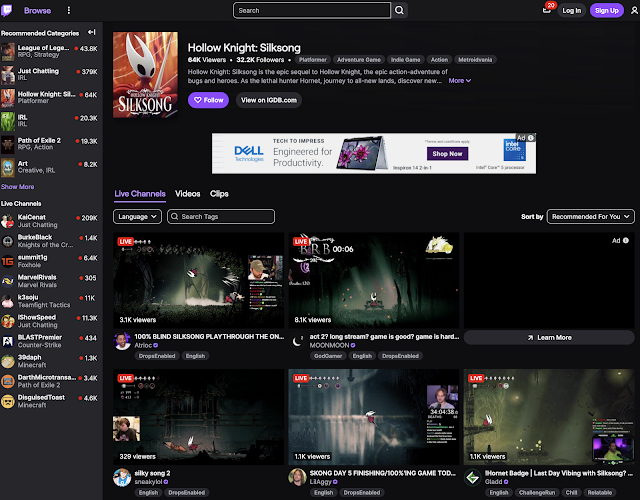Open MOONMOON's live stream thumbnail
The width and height of the screenshot is (640, 500).
click(372, 281)
